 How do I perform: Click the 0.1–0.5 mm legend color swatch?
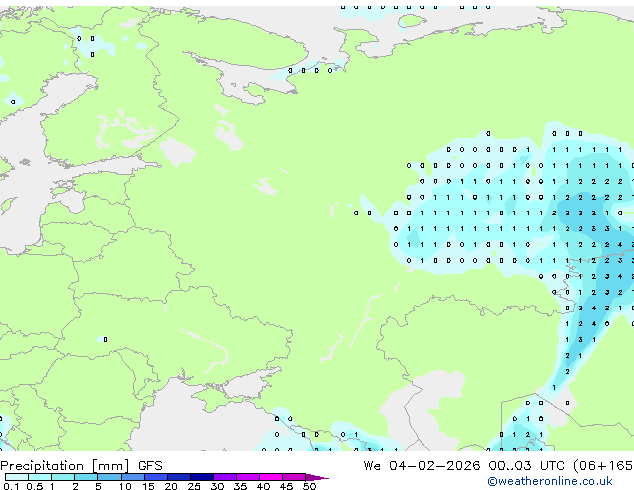click(17, 477)
